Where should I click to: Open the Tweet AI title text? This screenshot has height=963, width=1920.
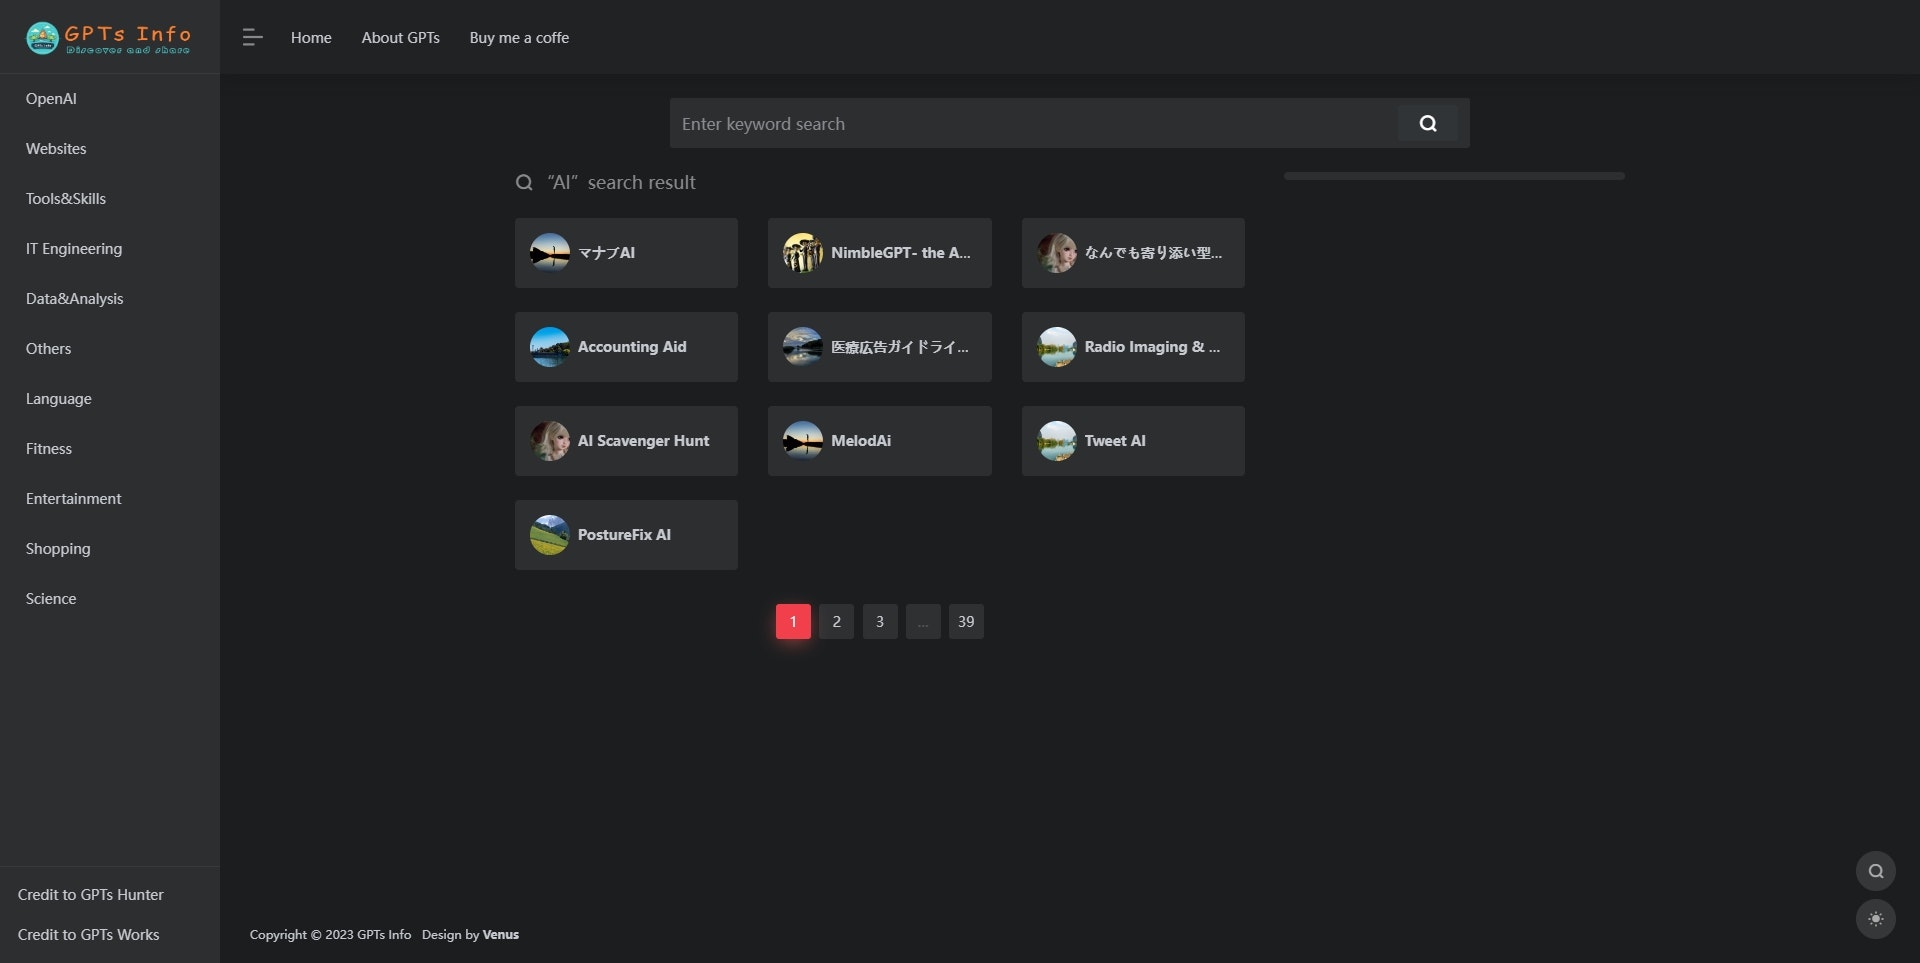pos(1115,441)
